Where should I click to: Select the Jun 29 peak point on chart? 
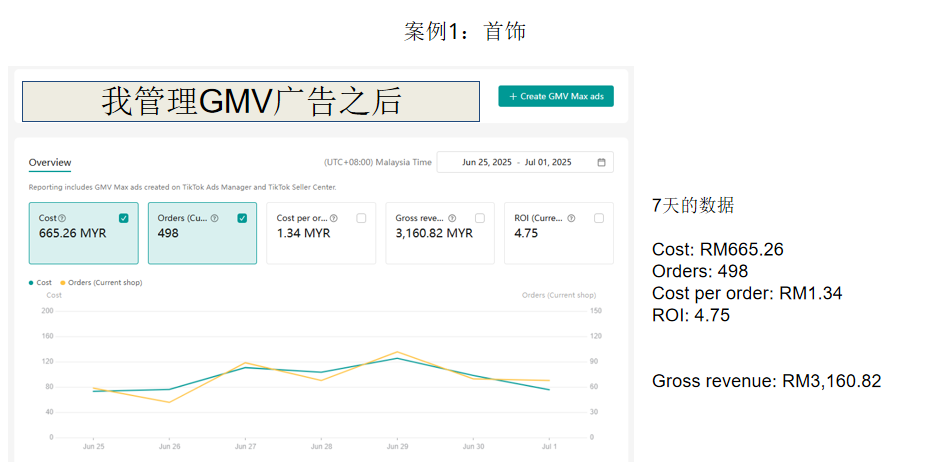click(398, 352)
